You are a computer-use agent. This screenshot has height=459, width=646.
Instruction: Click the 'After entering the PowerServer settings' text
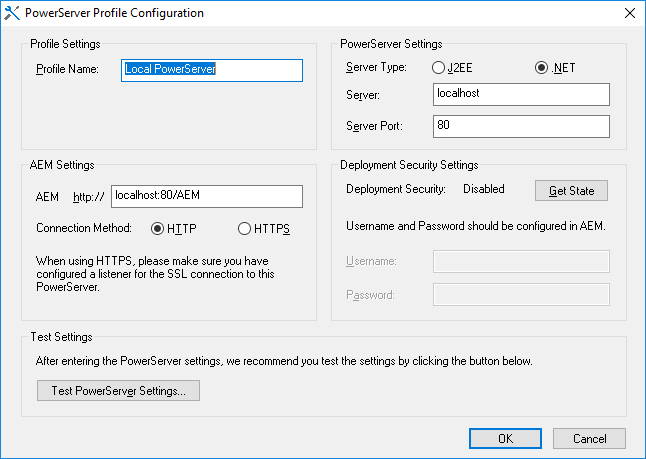(284, 361)
